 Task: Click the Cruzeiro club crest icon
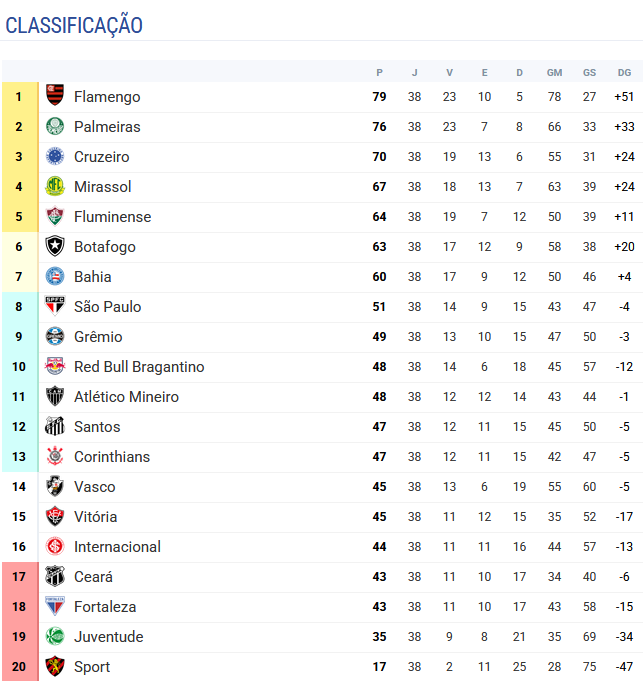pos(55,157)
